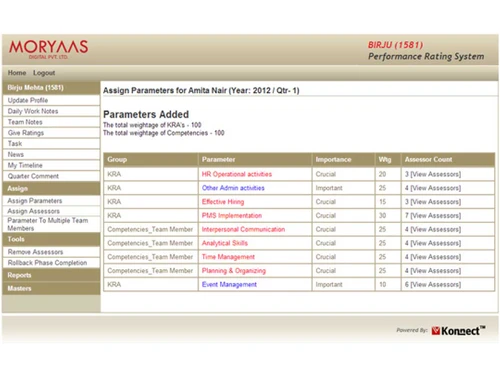This screenshot has height=375, width=500.
Task: View Assessors for Event Management
Action: point(436,285)
